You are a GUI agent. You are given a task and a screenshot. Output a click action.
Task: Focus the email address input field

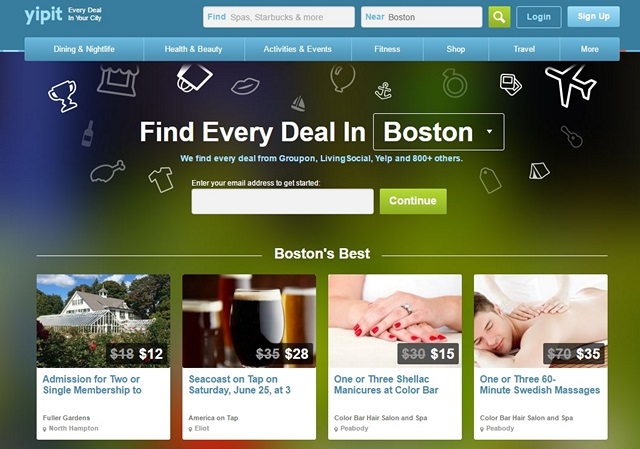pos(282,201)
